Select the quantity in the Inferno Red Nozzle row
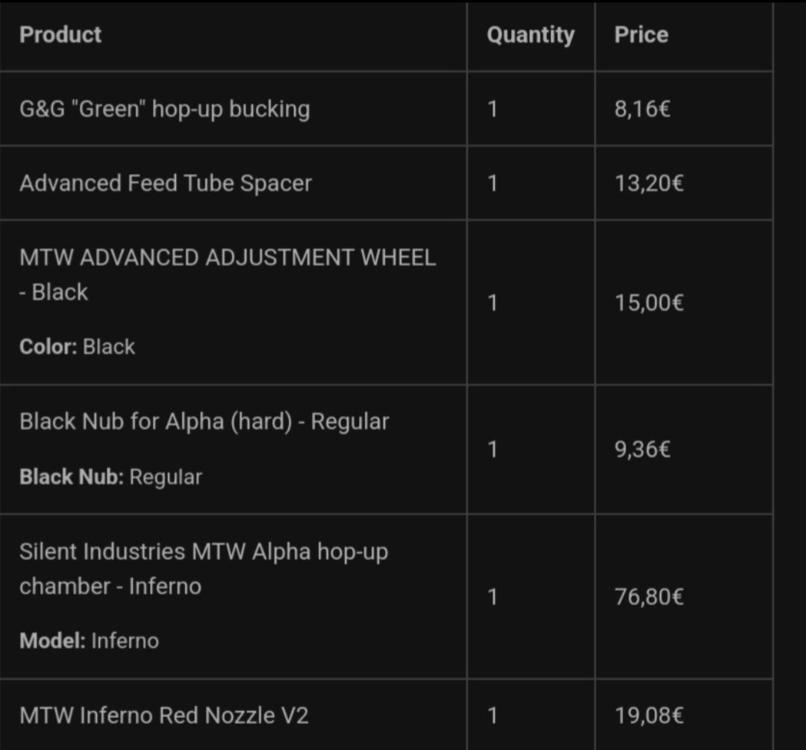Screen dimensions: 806x750 (492, 715)
